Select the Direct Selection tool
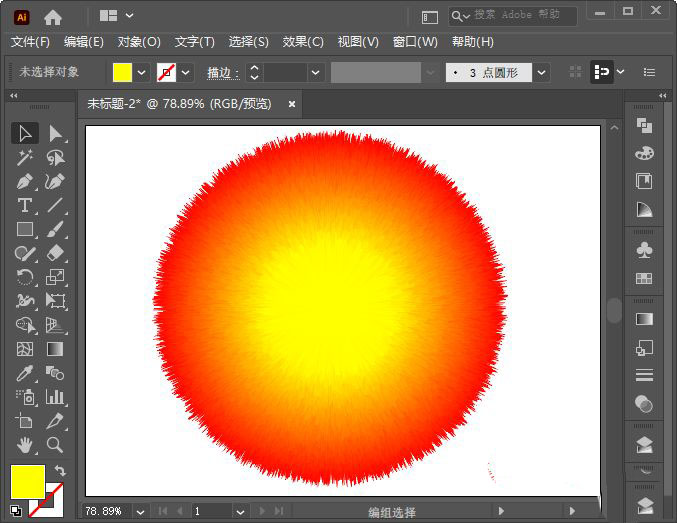 [x=56, y=133]
